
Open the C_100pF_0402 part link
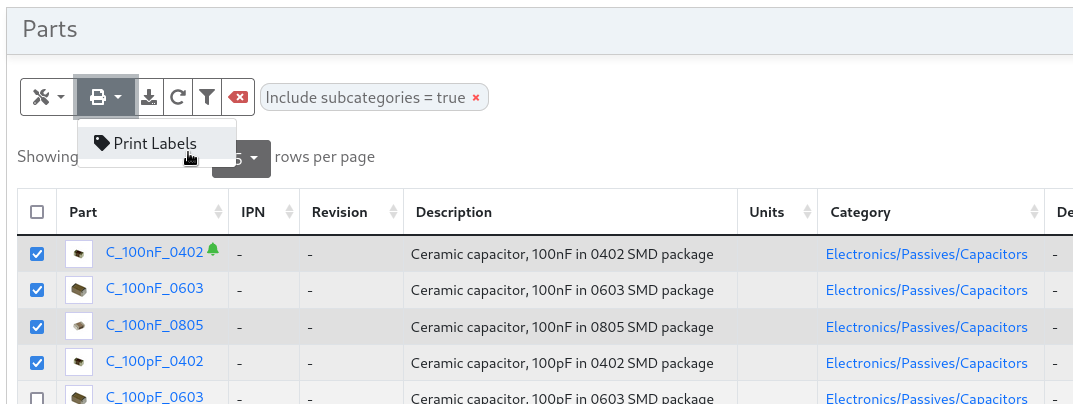pyautogui.click(x=154, y=362)
